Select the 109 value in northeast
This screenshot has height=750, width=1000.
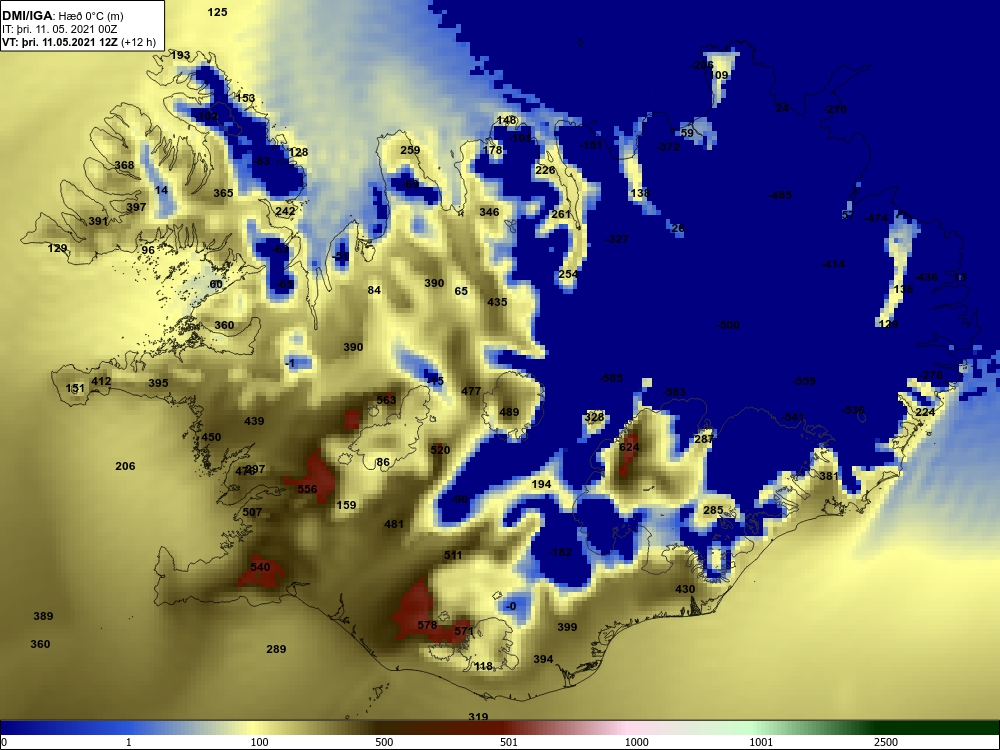[x=719, y=75]
